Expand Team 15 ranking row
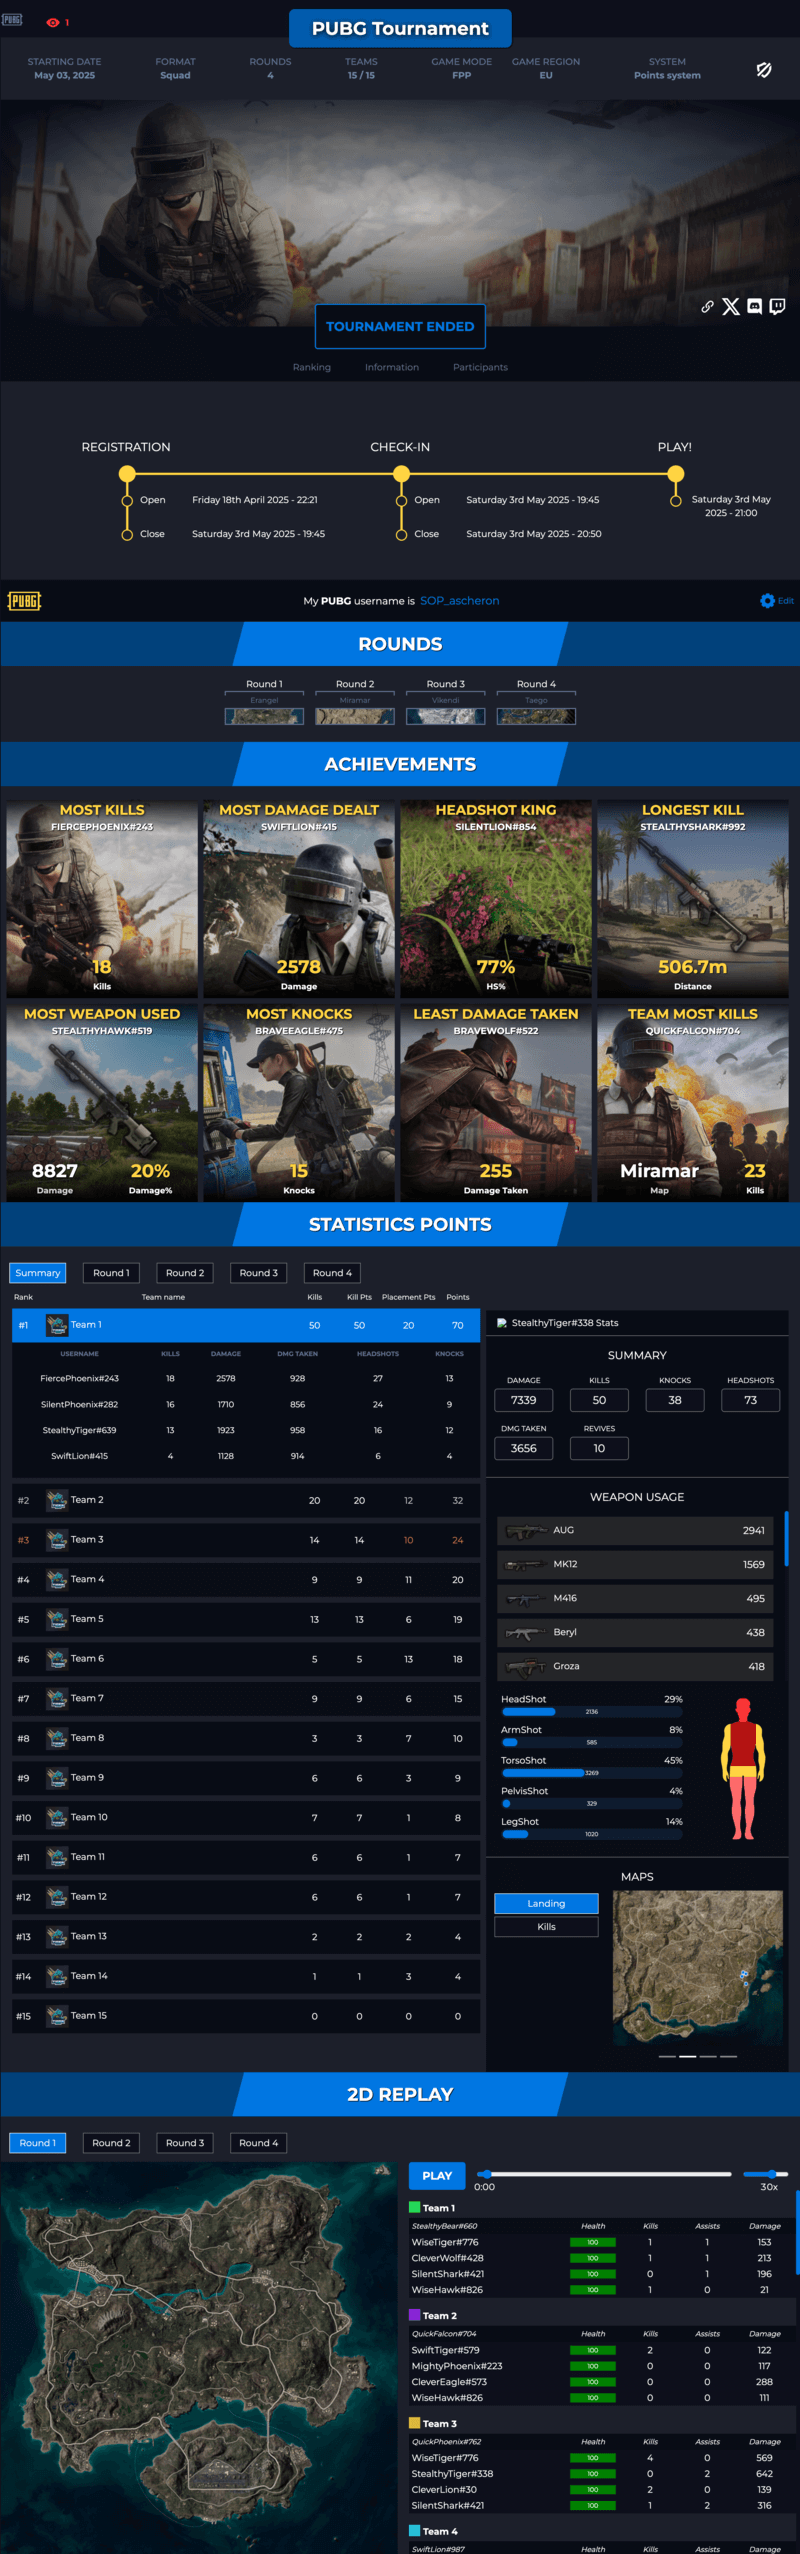The width and height of the screenshot is (800, 2554). click(x=246, y=2016)
